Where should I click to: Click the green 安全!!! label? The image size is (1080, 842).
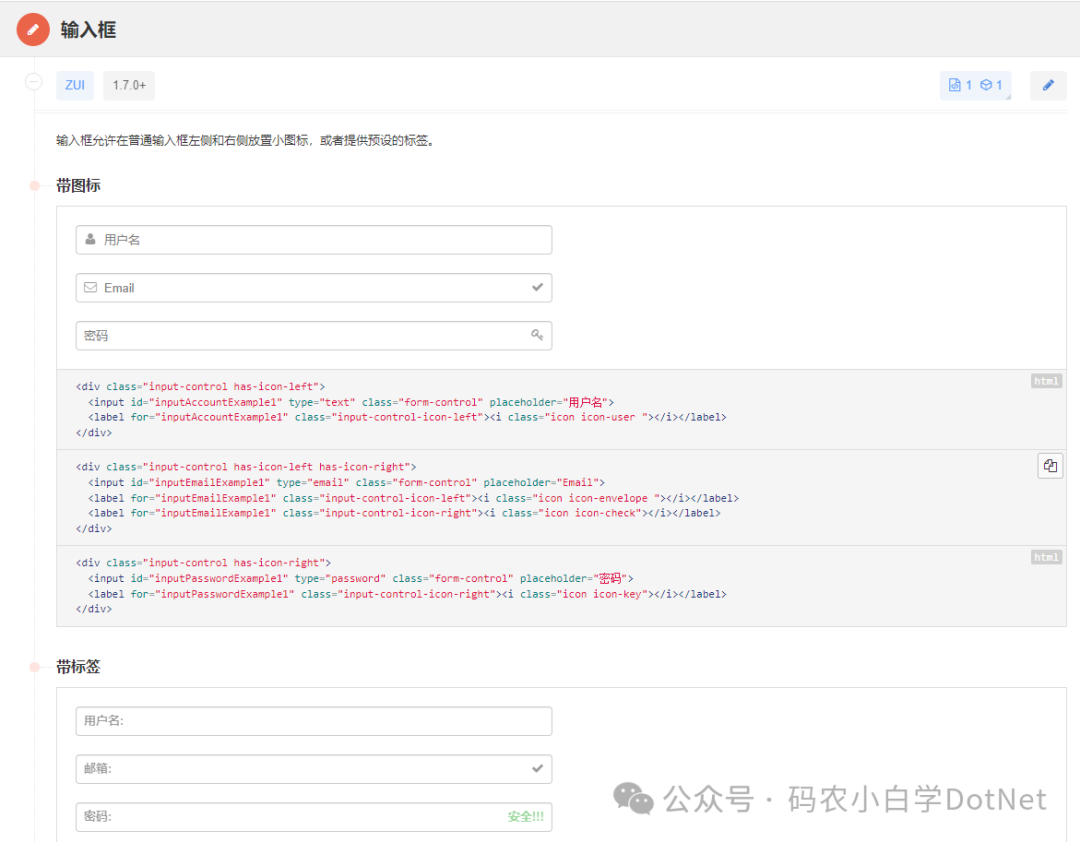(525, 817)
